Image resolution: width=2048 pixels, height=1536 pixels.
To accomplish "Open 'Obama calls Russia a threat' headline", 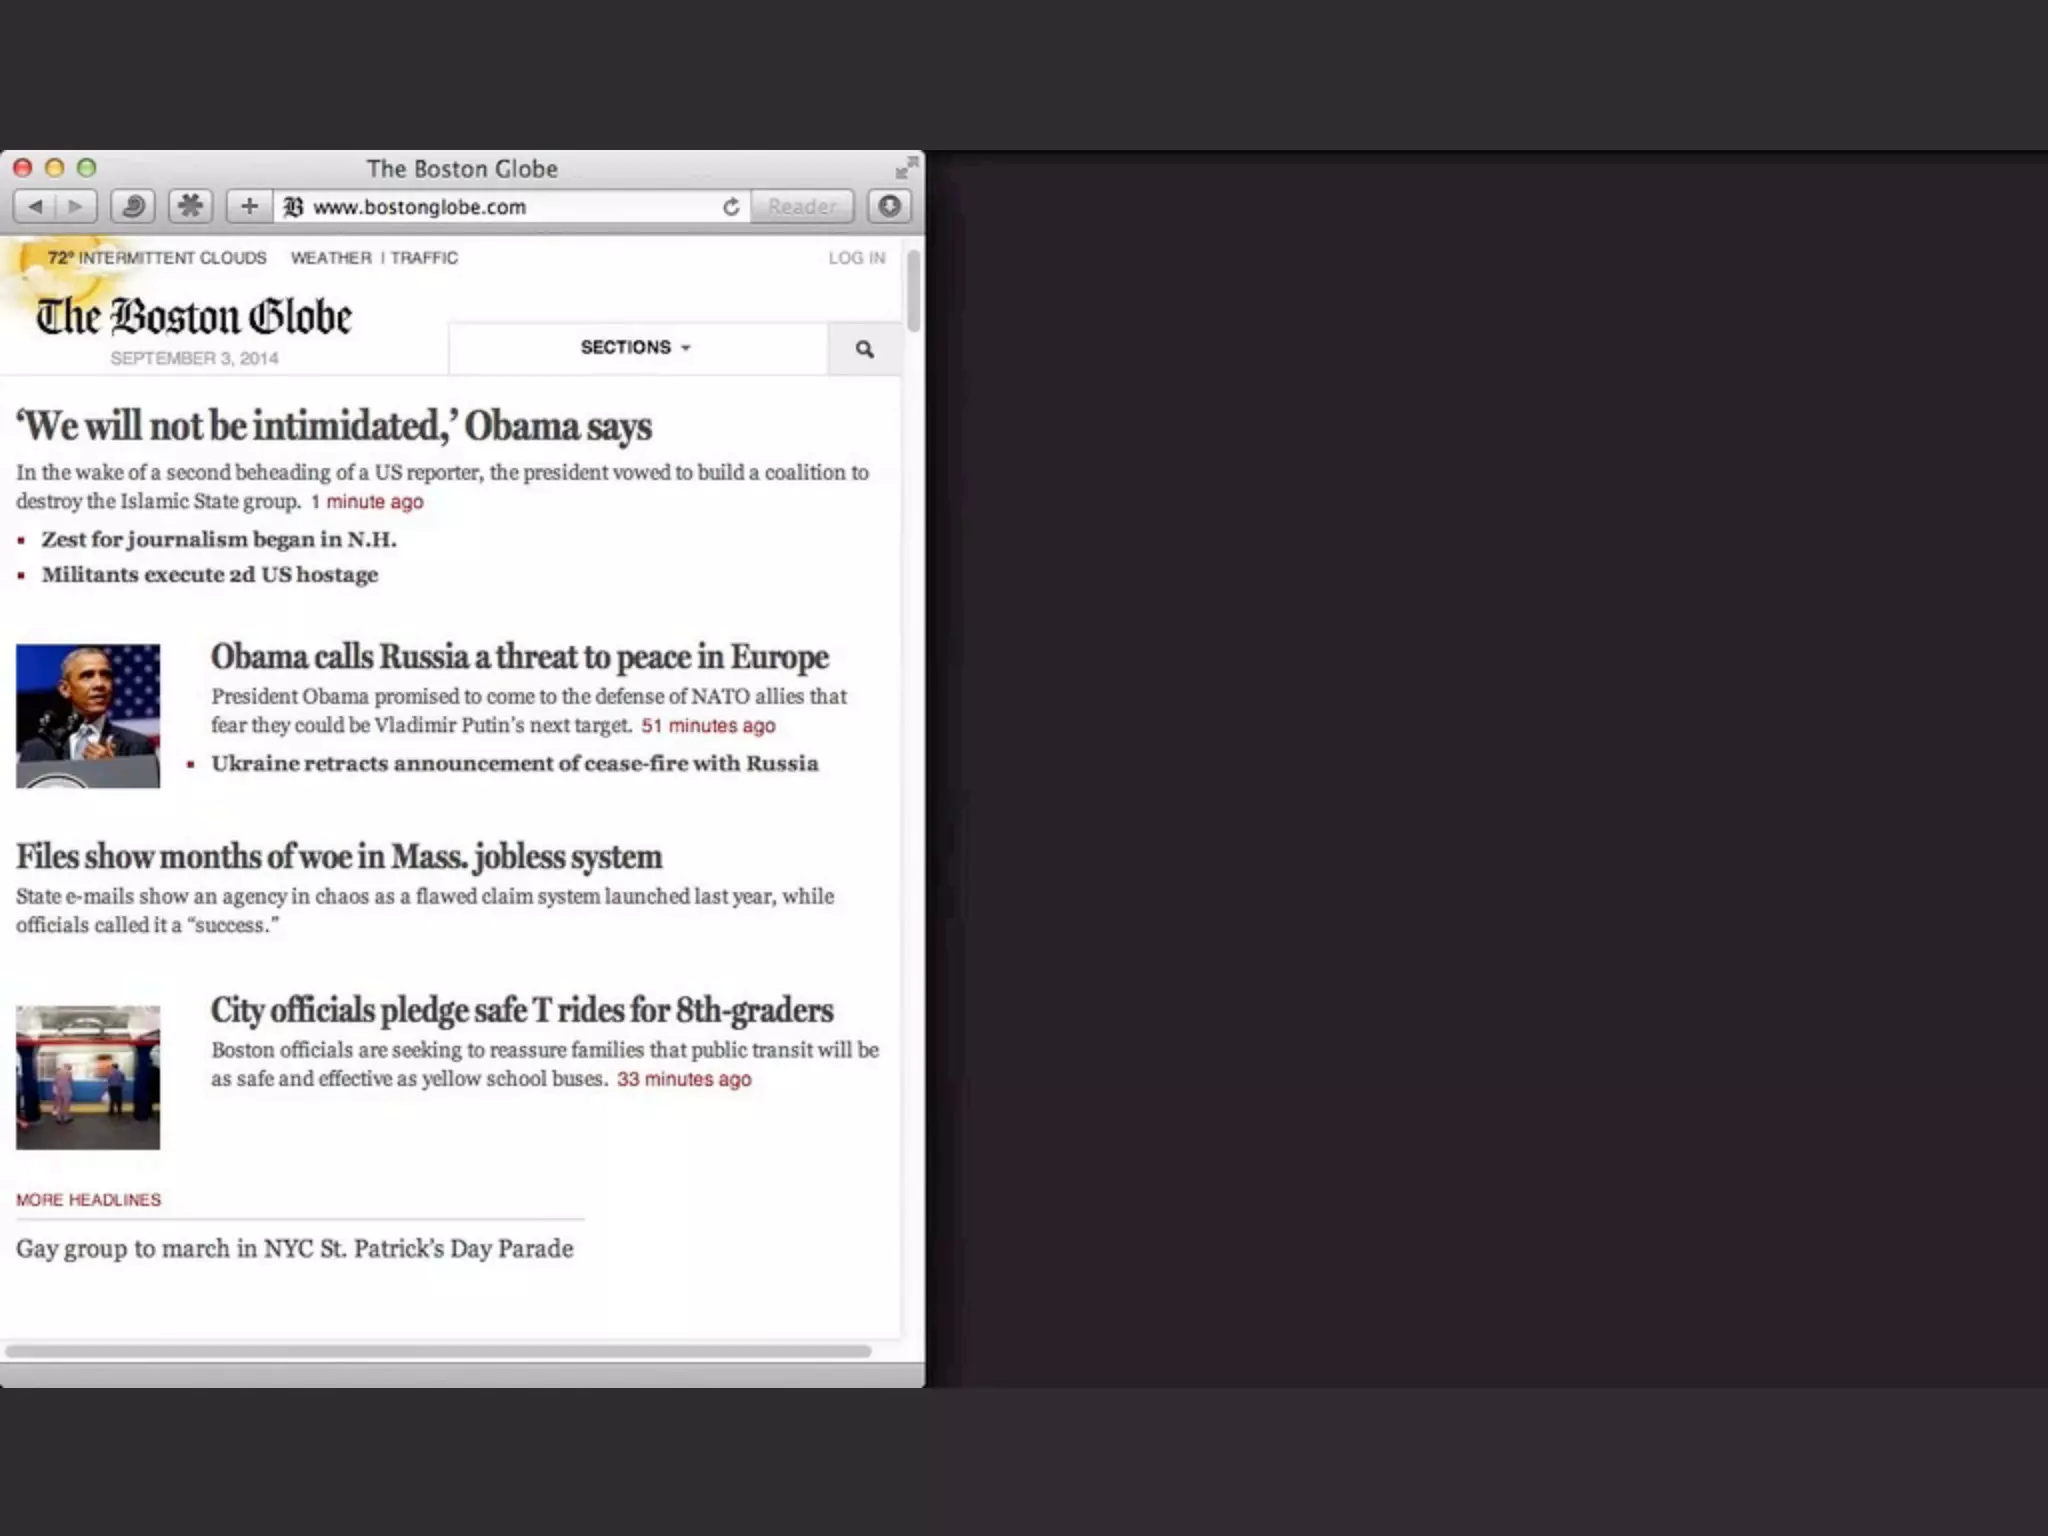I will coord(519,657).
